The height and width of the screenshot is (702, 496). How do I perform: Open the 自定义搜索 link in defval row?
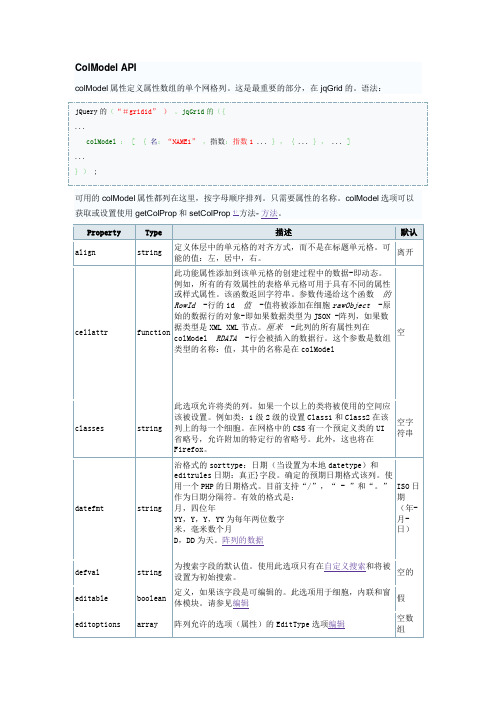point(345,566)
